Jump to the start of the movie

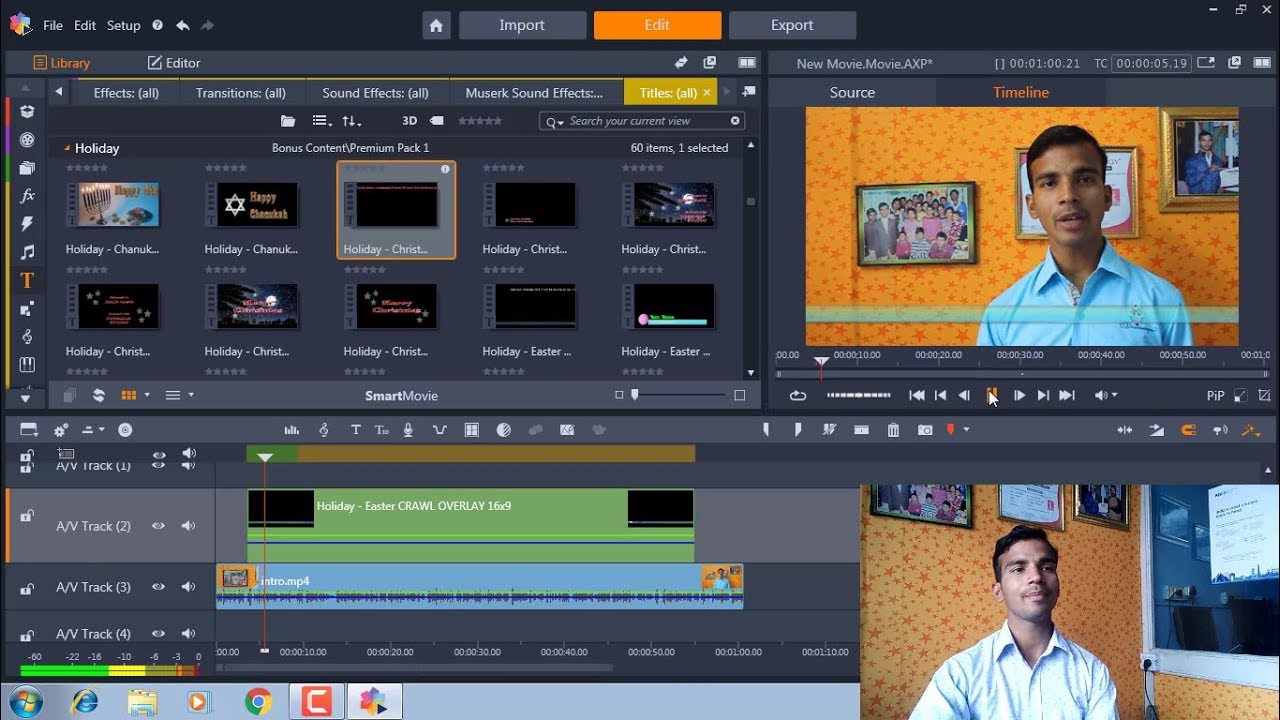pyautogui.click(x=916, y=396)
